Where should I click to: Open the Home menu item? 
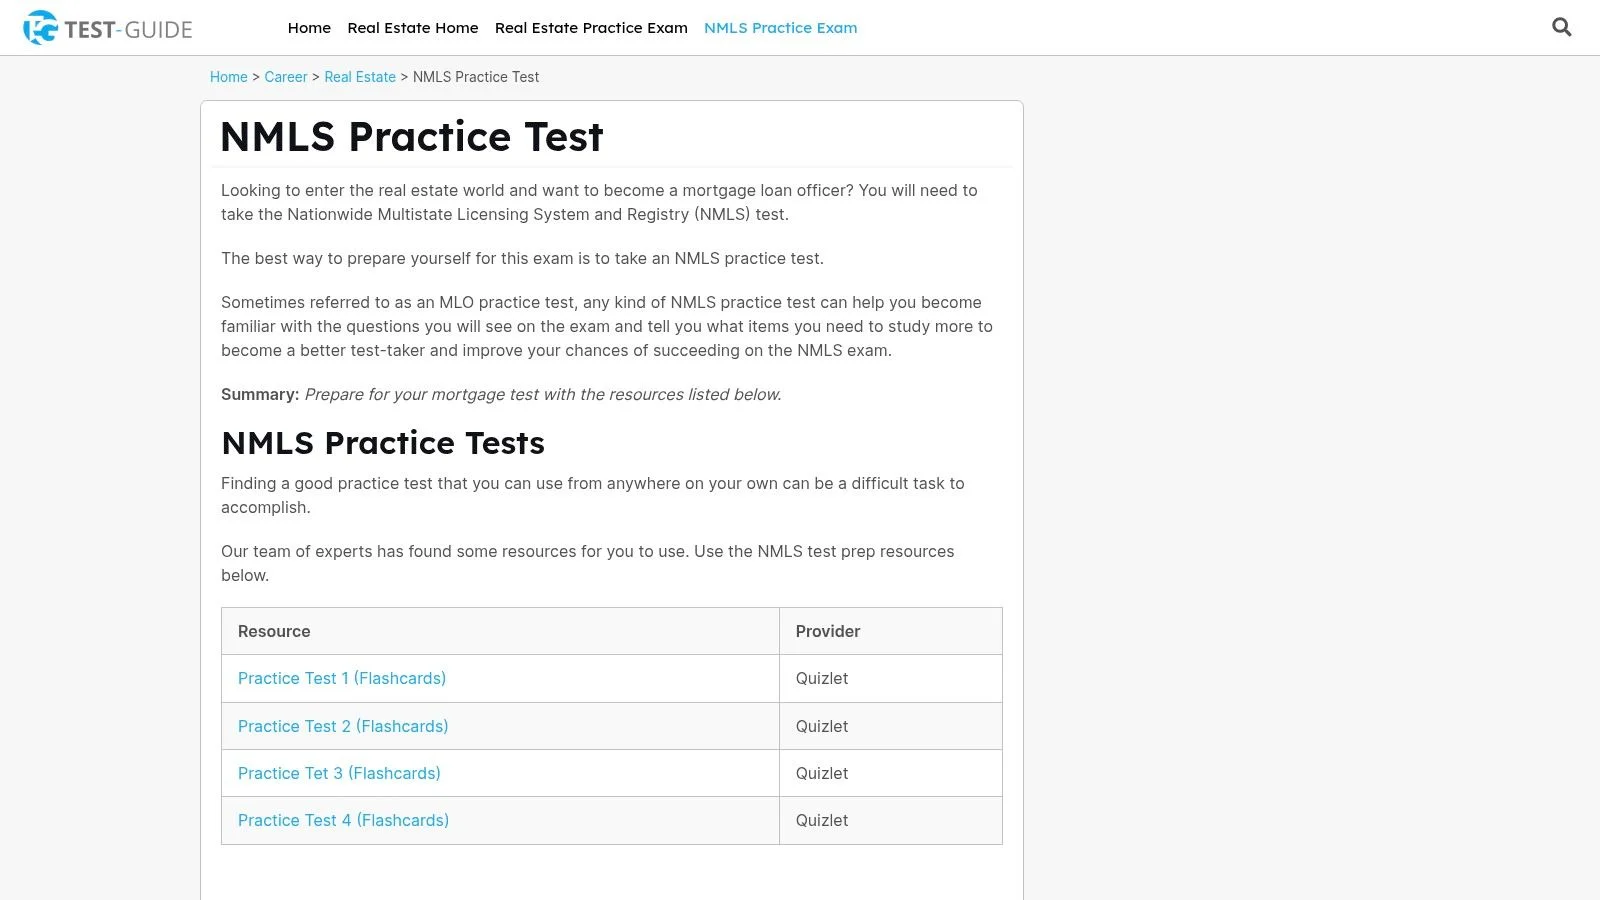pyautogui.click(x=309, y=28)
